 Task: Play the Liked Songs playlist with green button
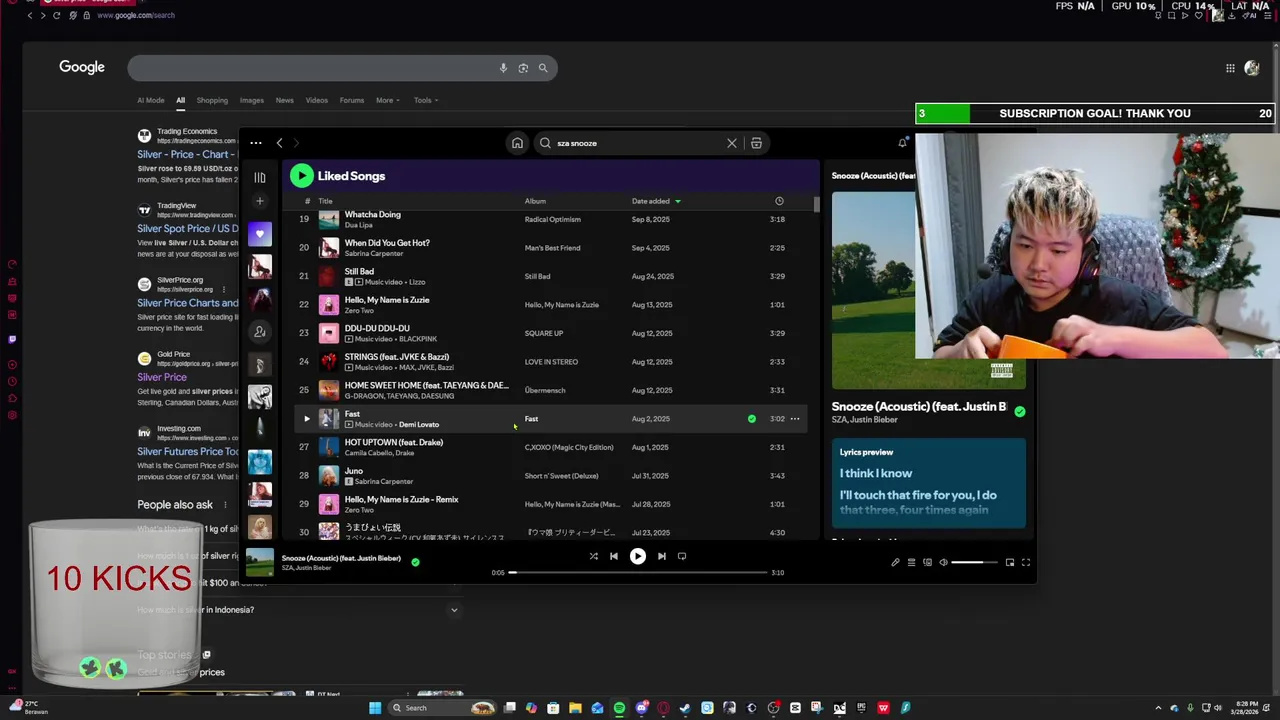(301, 176)
